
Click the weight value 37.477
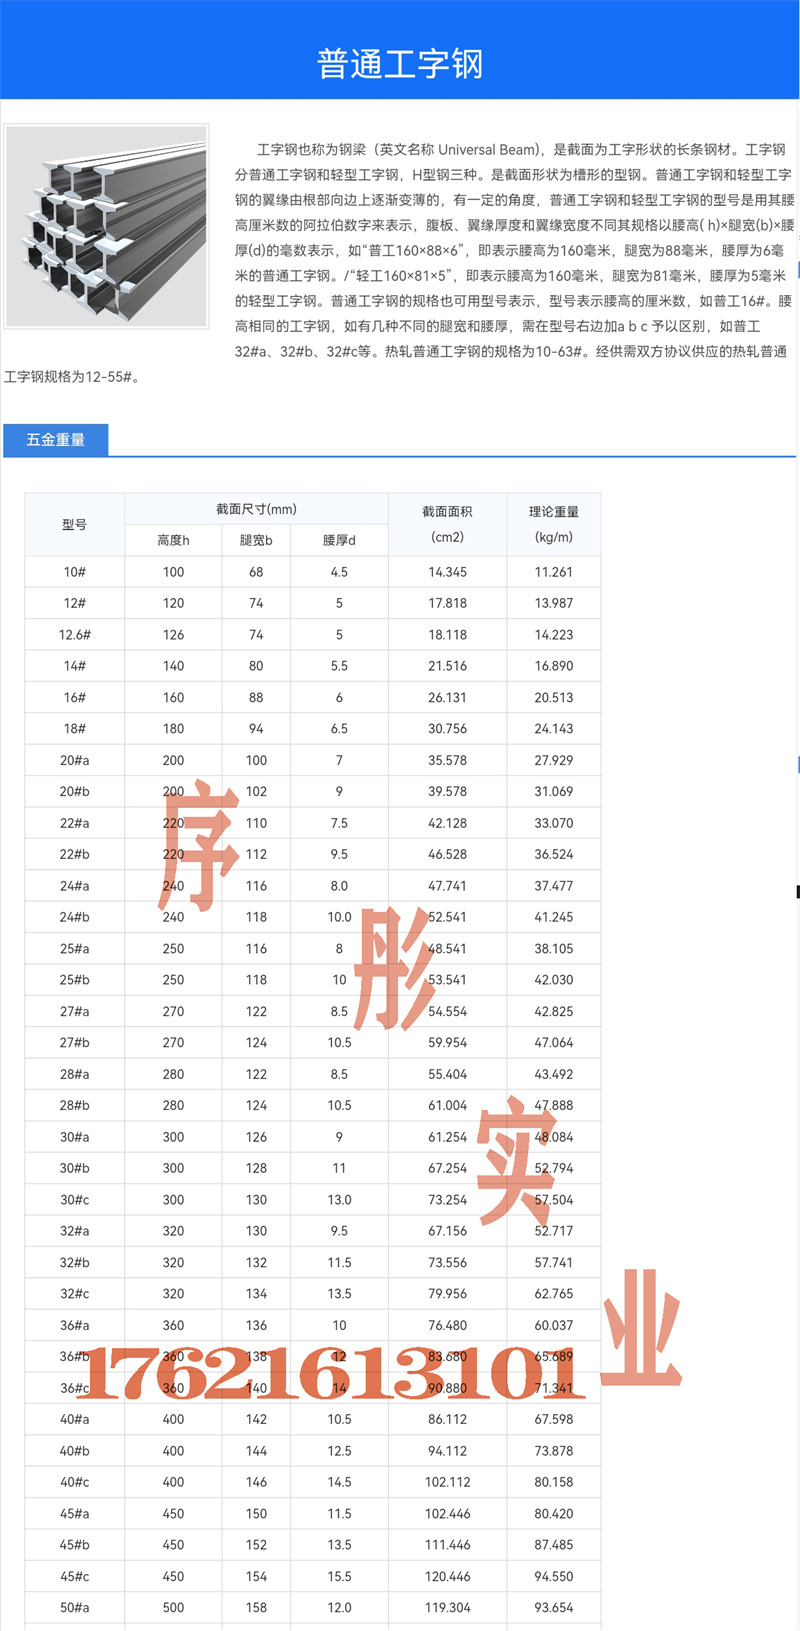pyautogui.click(x=554, y=886)
